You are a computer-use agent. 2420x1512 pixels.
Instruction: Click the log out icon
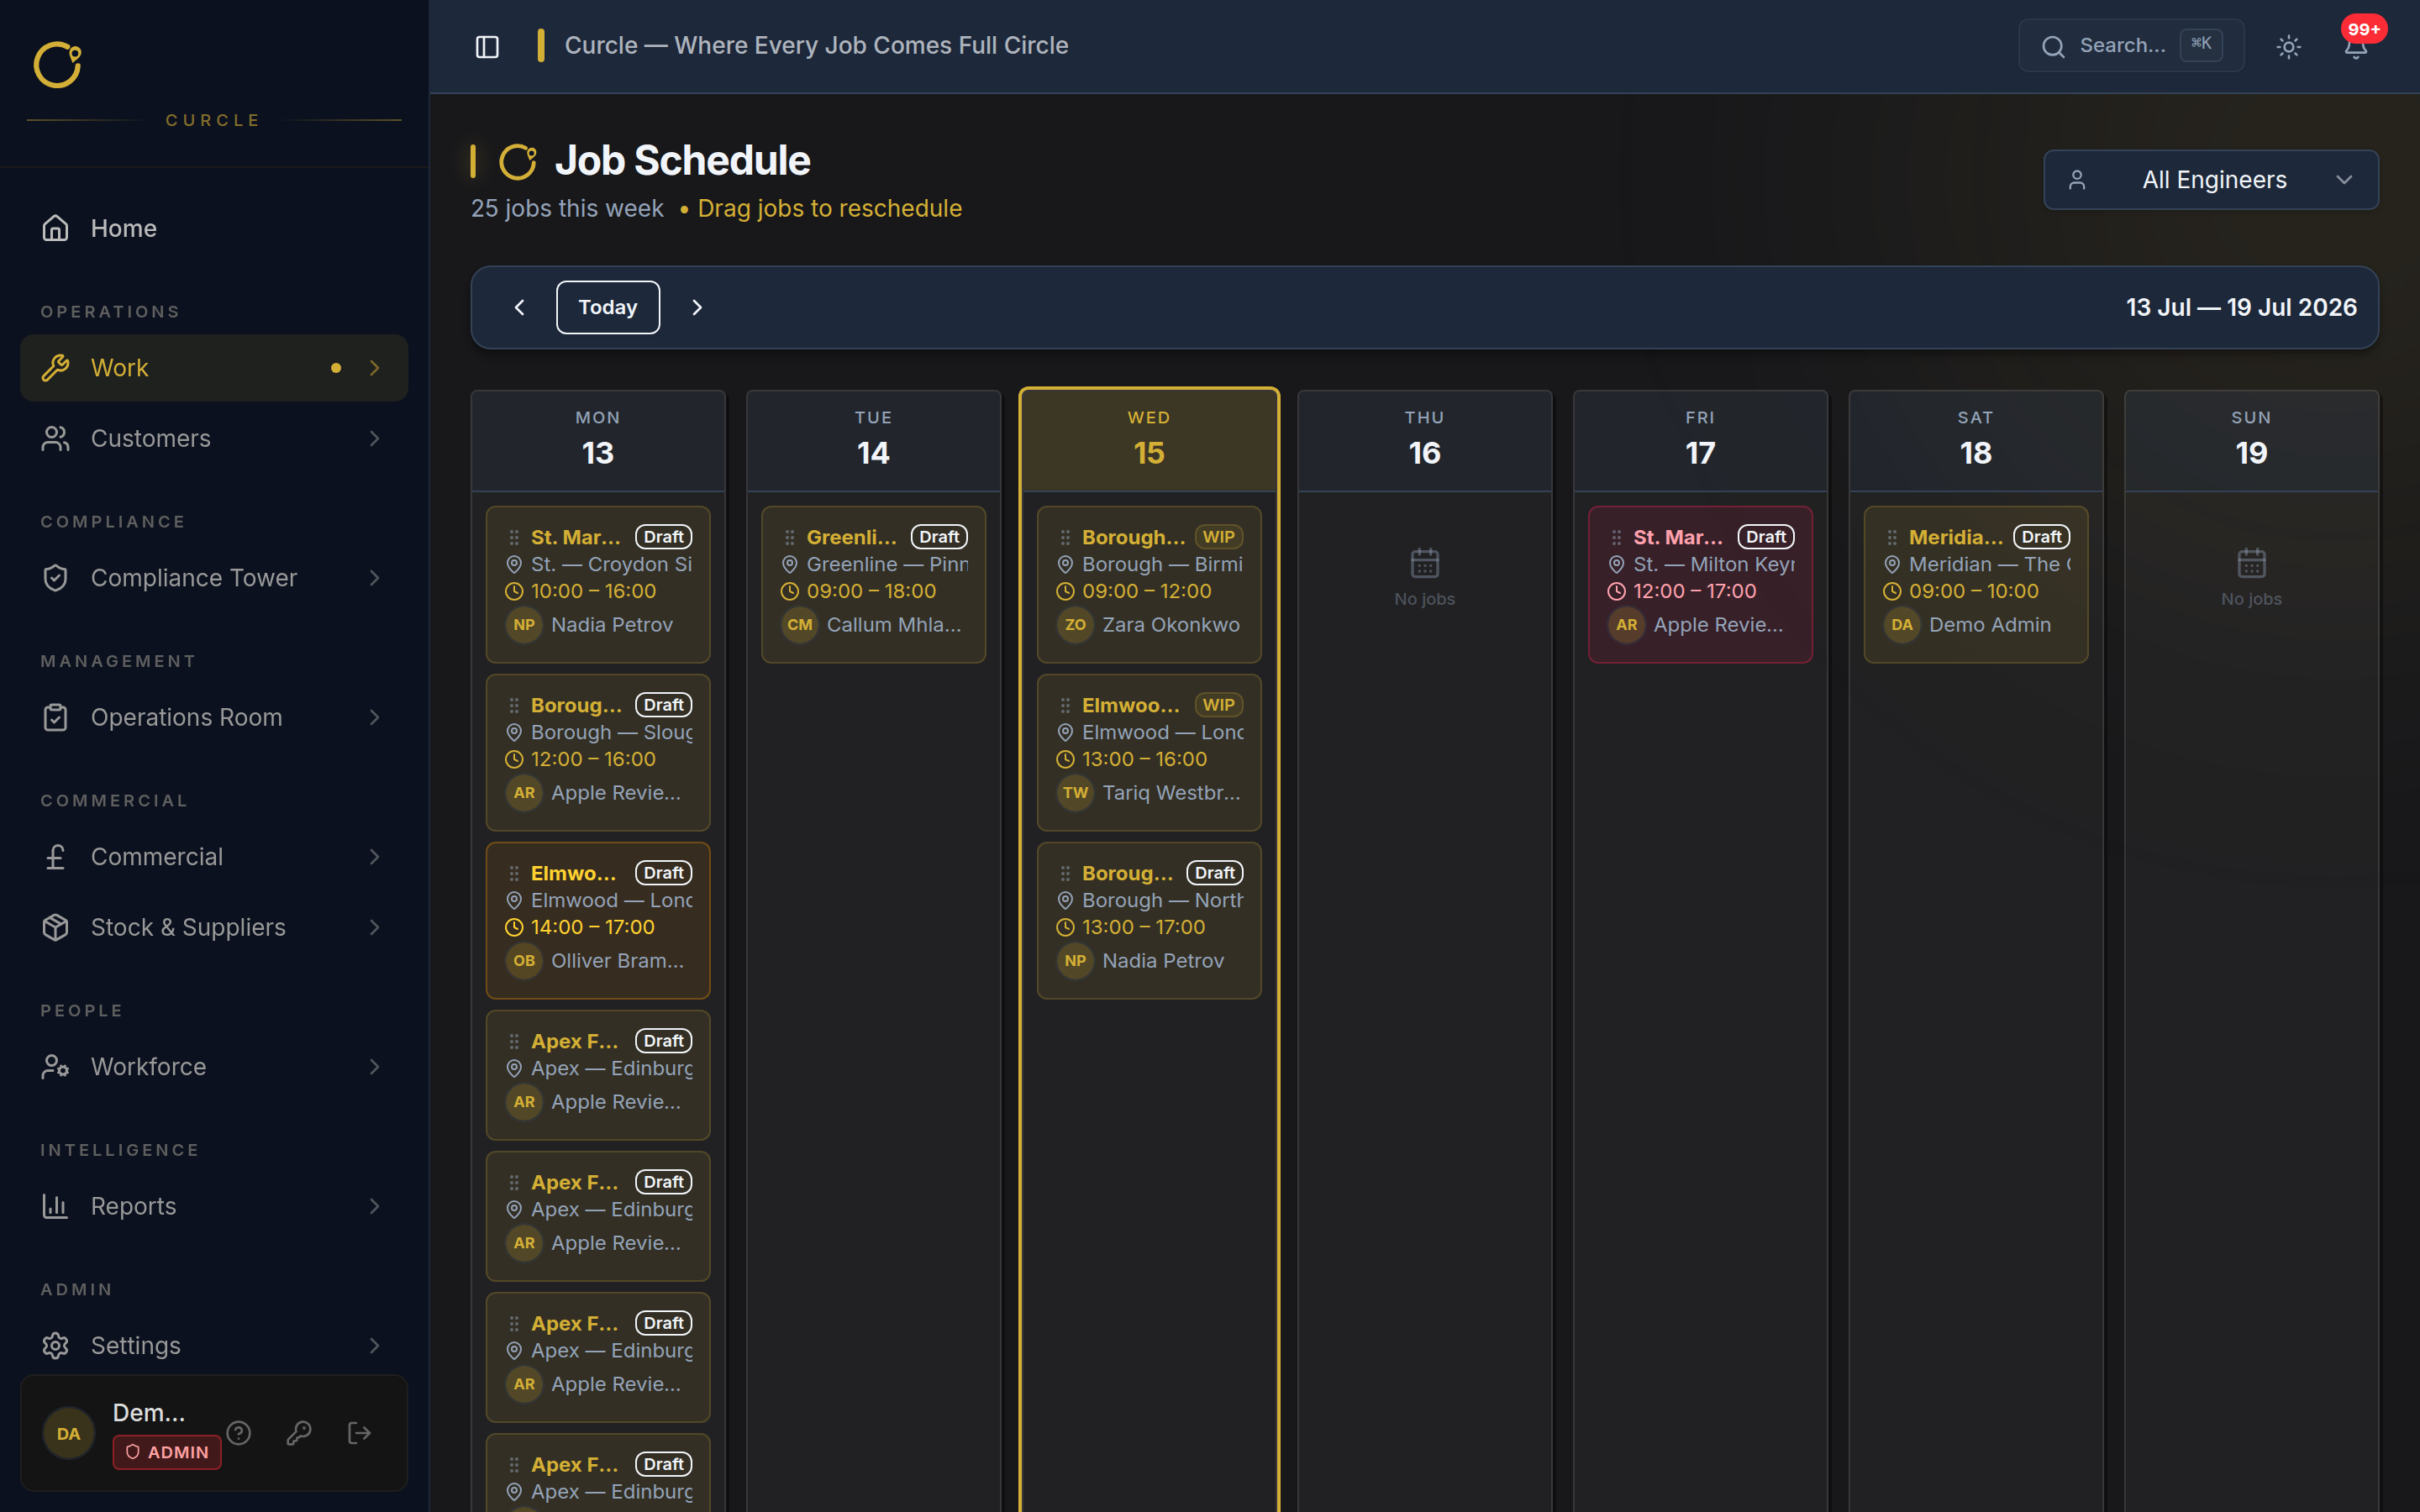(x=359, y=1433)
